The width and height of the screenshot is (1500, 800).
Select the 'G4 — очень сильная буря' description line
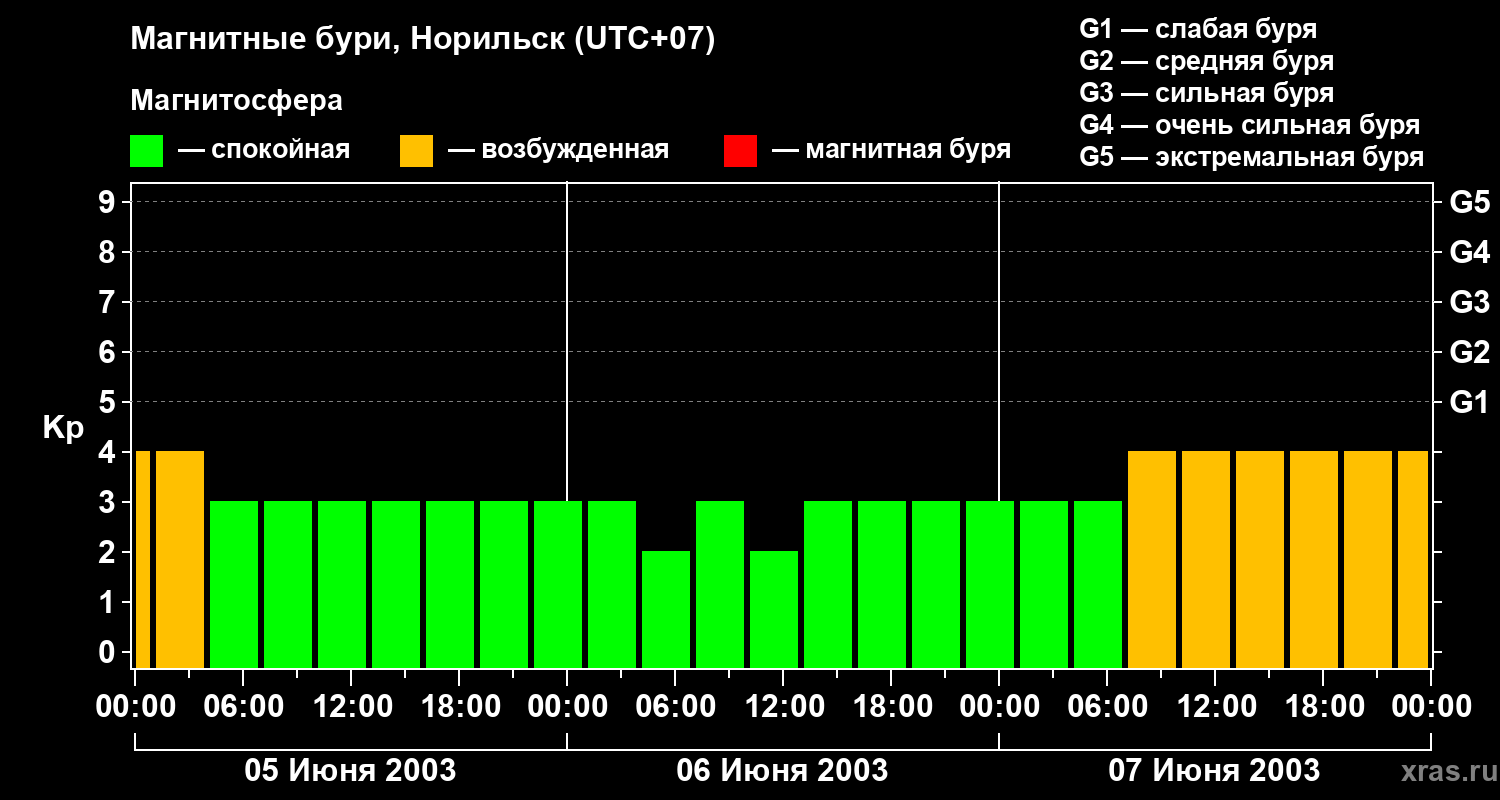point(1250,125)
